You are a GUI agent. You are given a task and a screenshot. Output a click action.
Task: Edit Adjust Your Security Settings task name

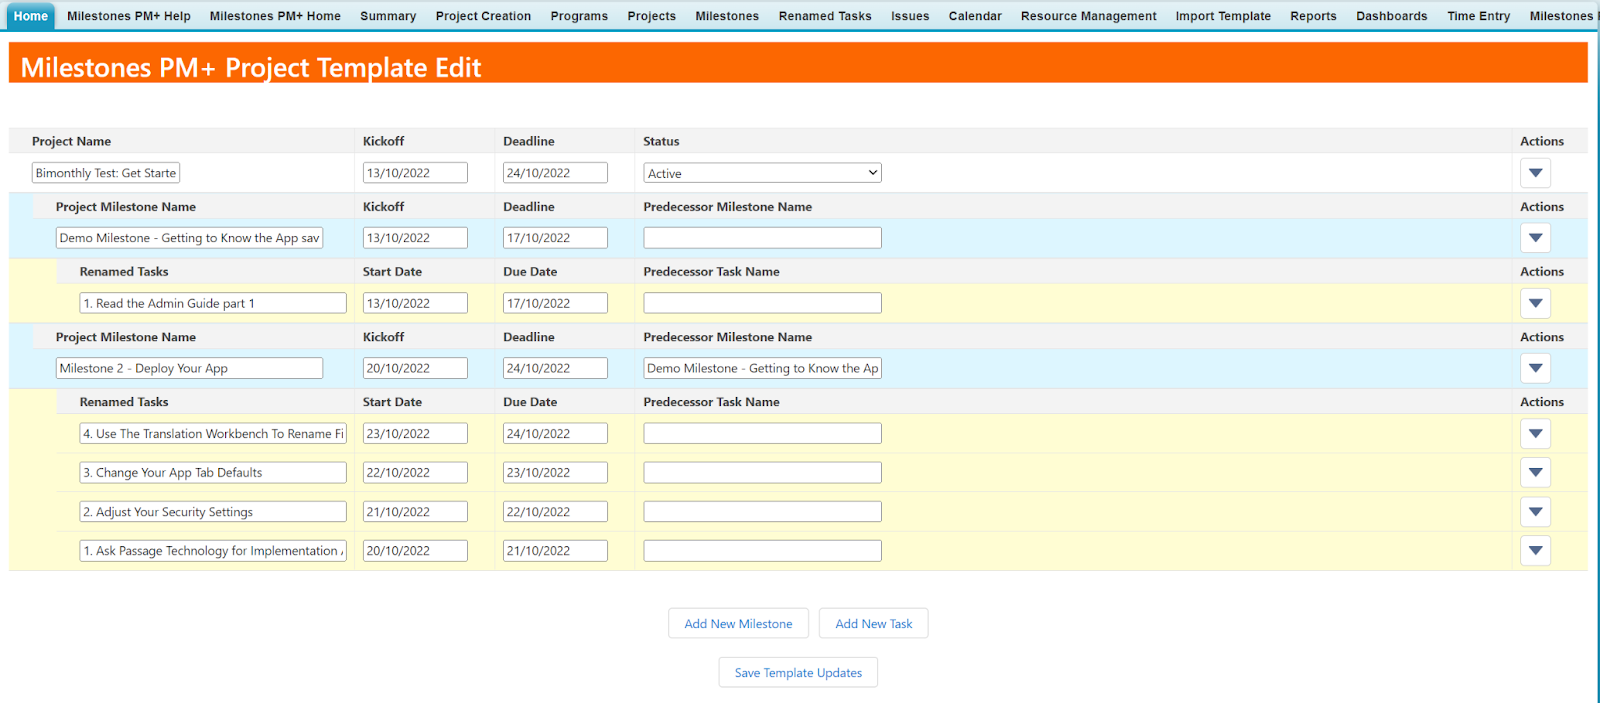tap(213, 512)
